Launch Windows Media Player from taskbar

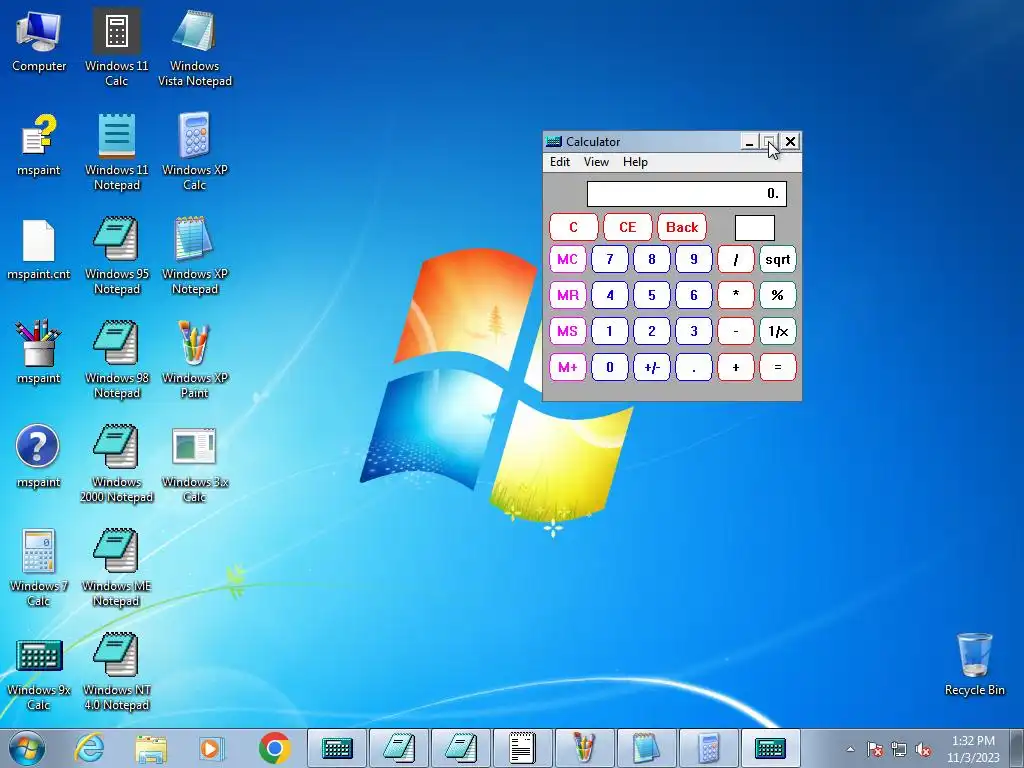point(212,748)
